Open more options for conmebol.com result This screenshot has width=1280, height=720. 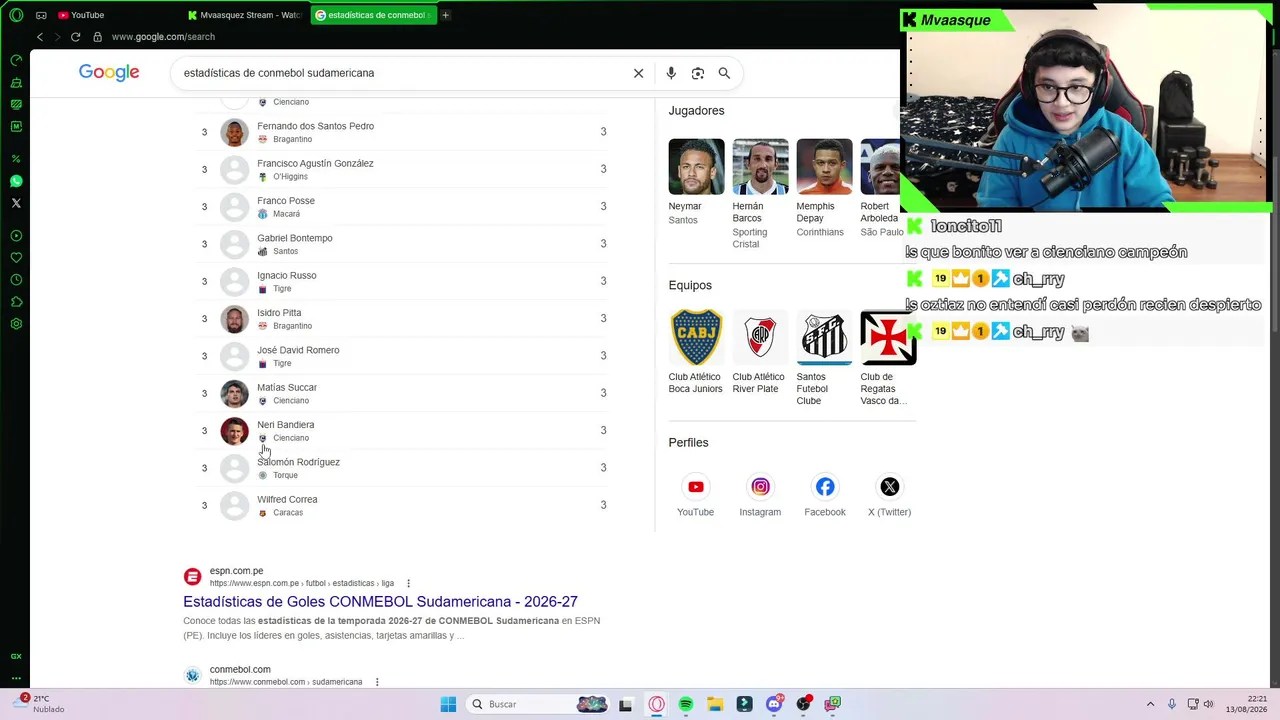pyautogui.click(x=377, y=682)
